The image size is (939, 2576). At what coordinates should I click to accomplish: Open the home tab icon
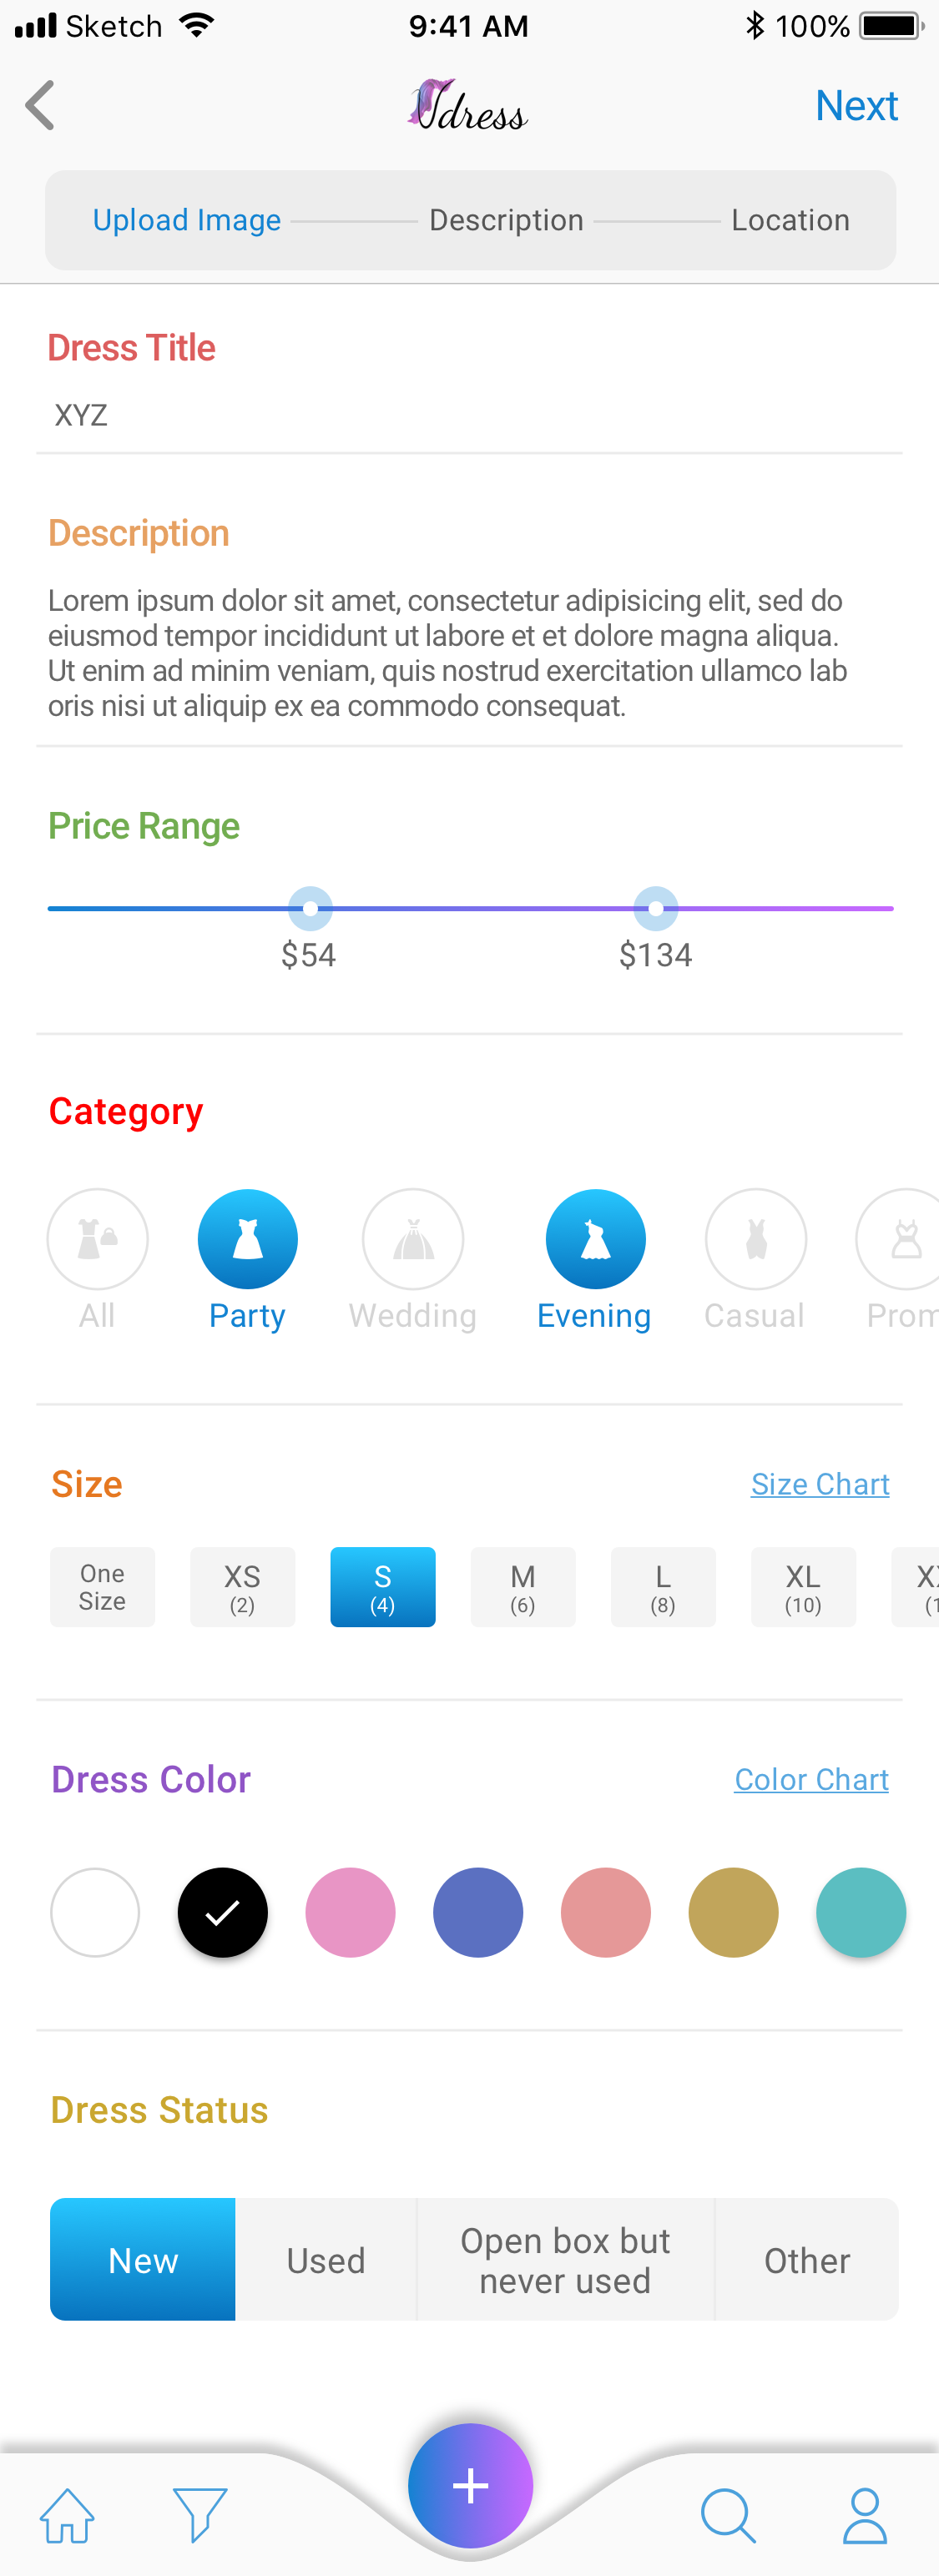point(67,2515)
